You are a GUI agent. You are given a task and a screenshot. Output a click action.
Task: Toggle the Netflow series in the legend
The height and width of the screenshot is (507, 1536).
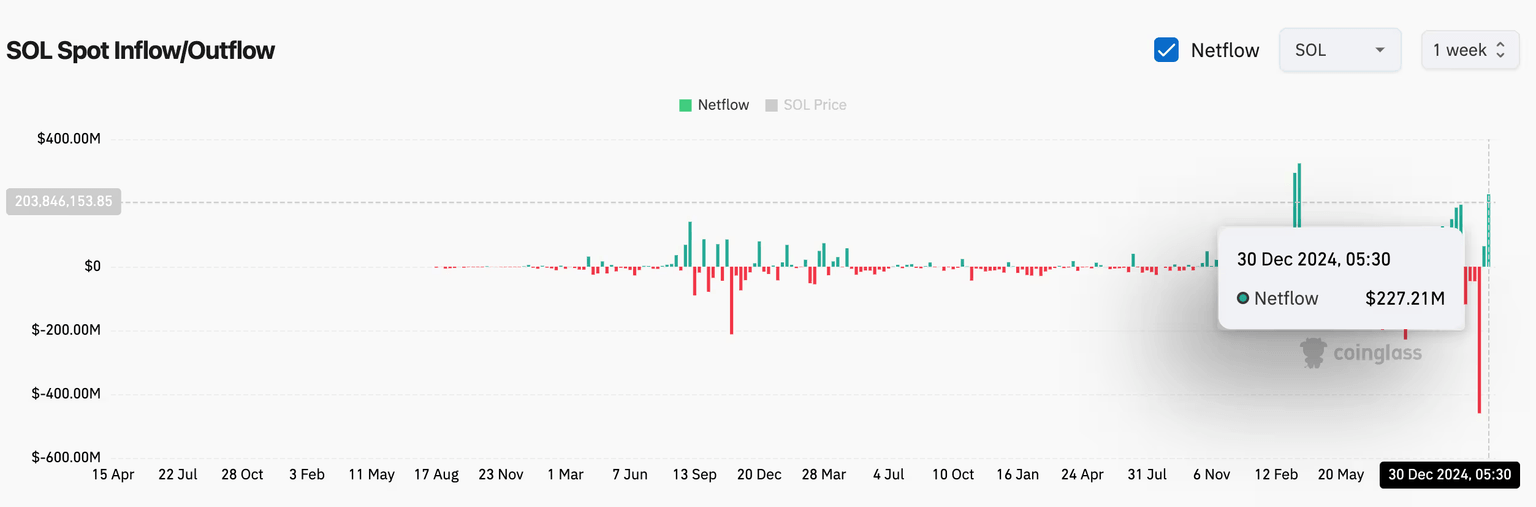[722, 105]
